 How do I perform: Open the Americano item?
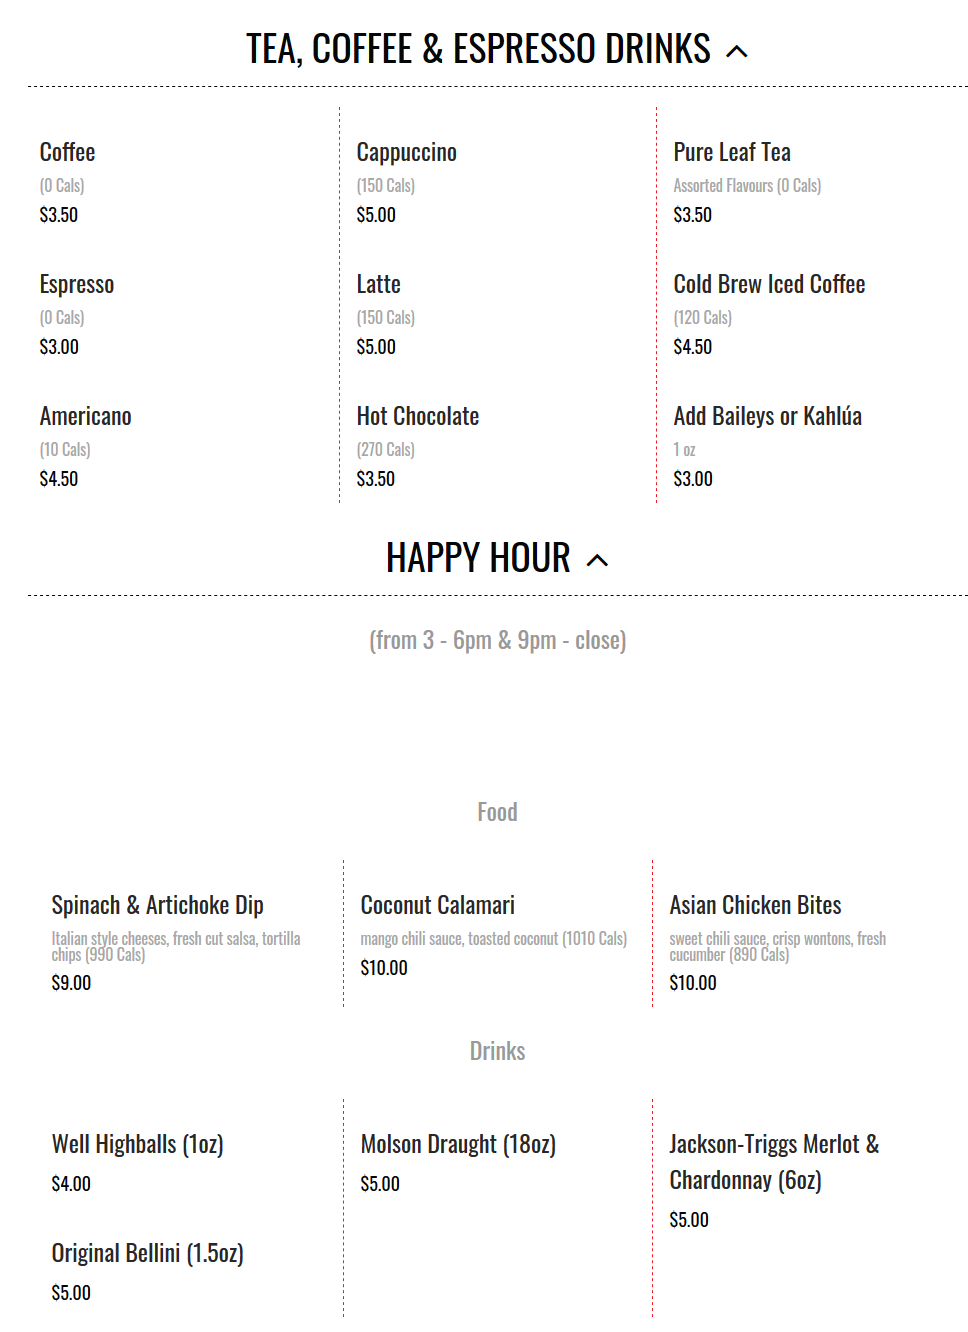[86, 416]
